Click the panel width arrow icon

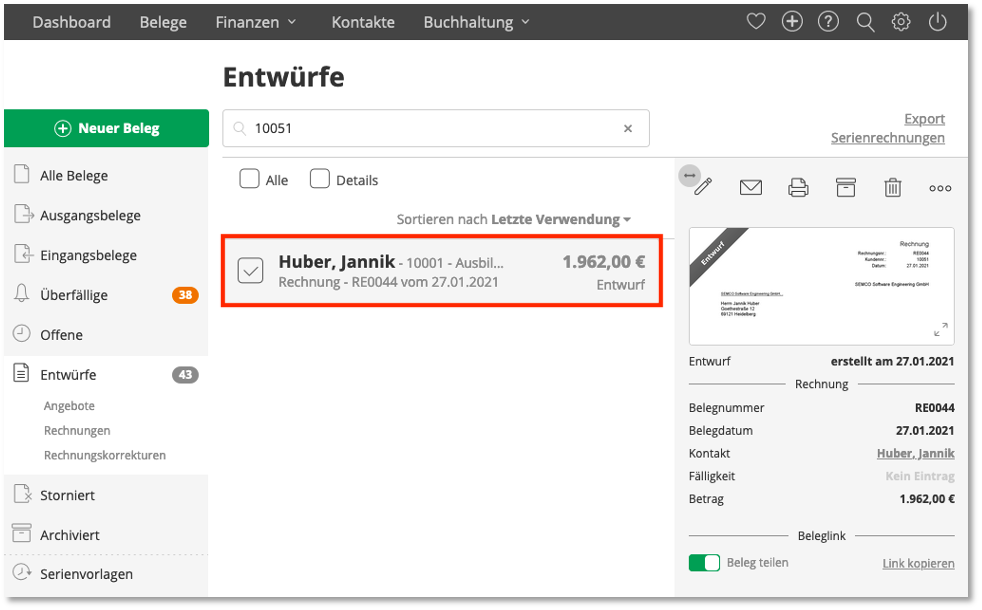point(689,175)
